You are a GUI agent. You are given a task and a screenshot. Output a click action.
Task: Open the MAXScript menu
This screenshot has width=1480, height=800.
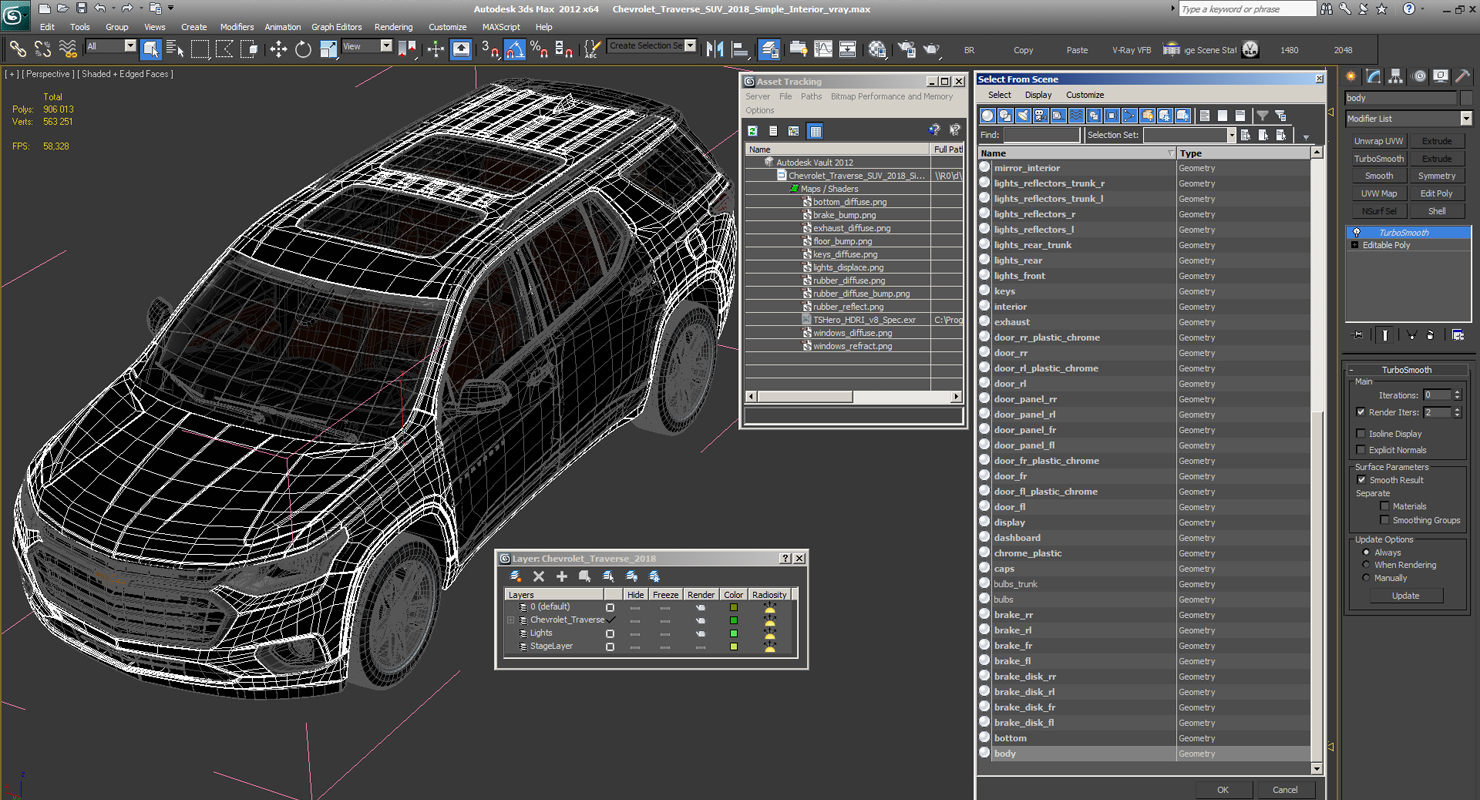tap(501, 27)
